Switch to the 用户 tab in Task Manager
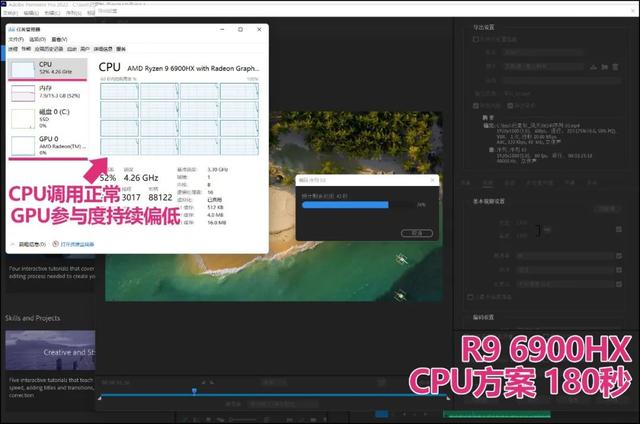 click(85, 49)
